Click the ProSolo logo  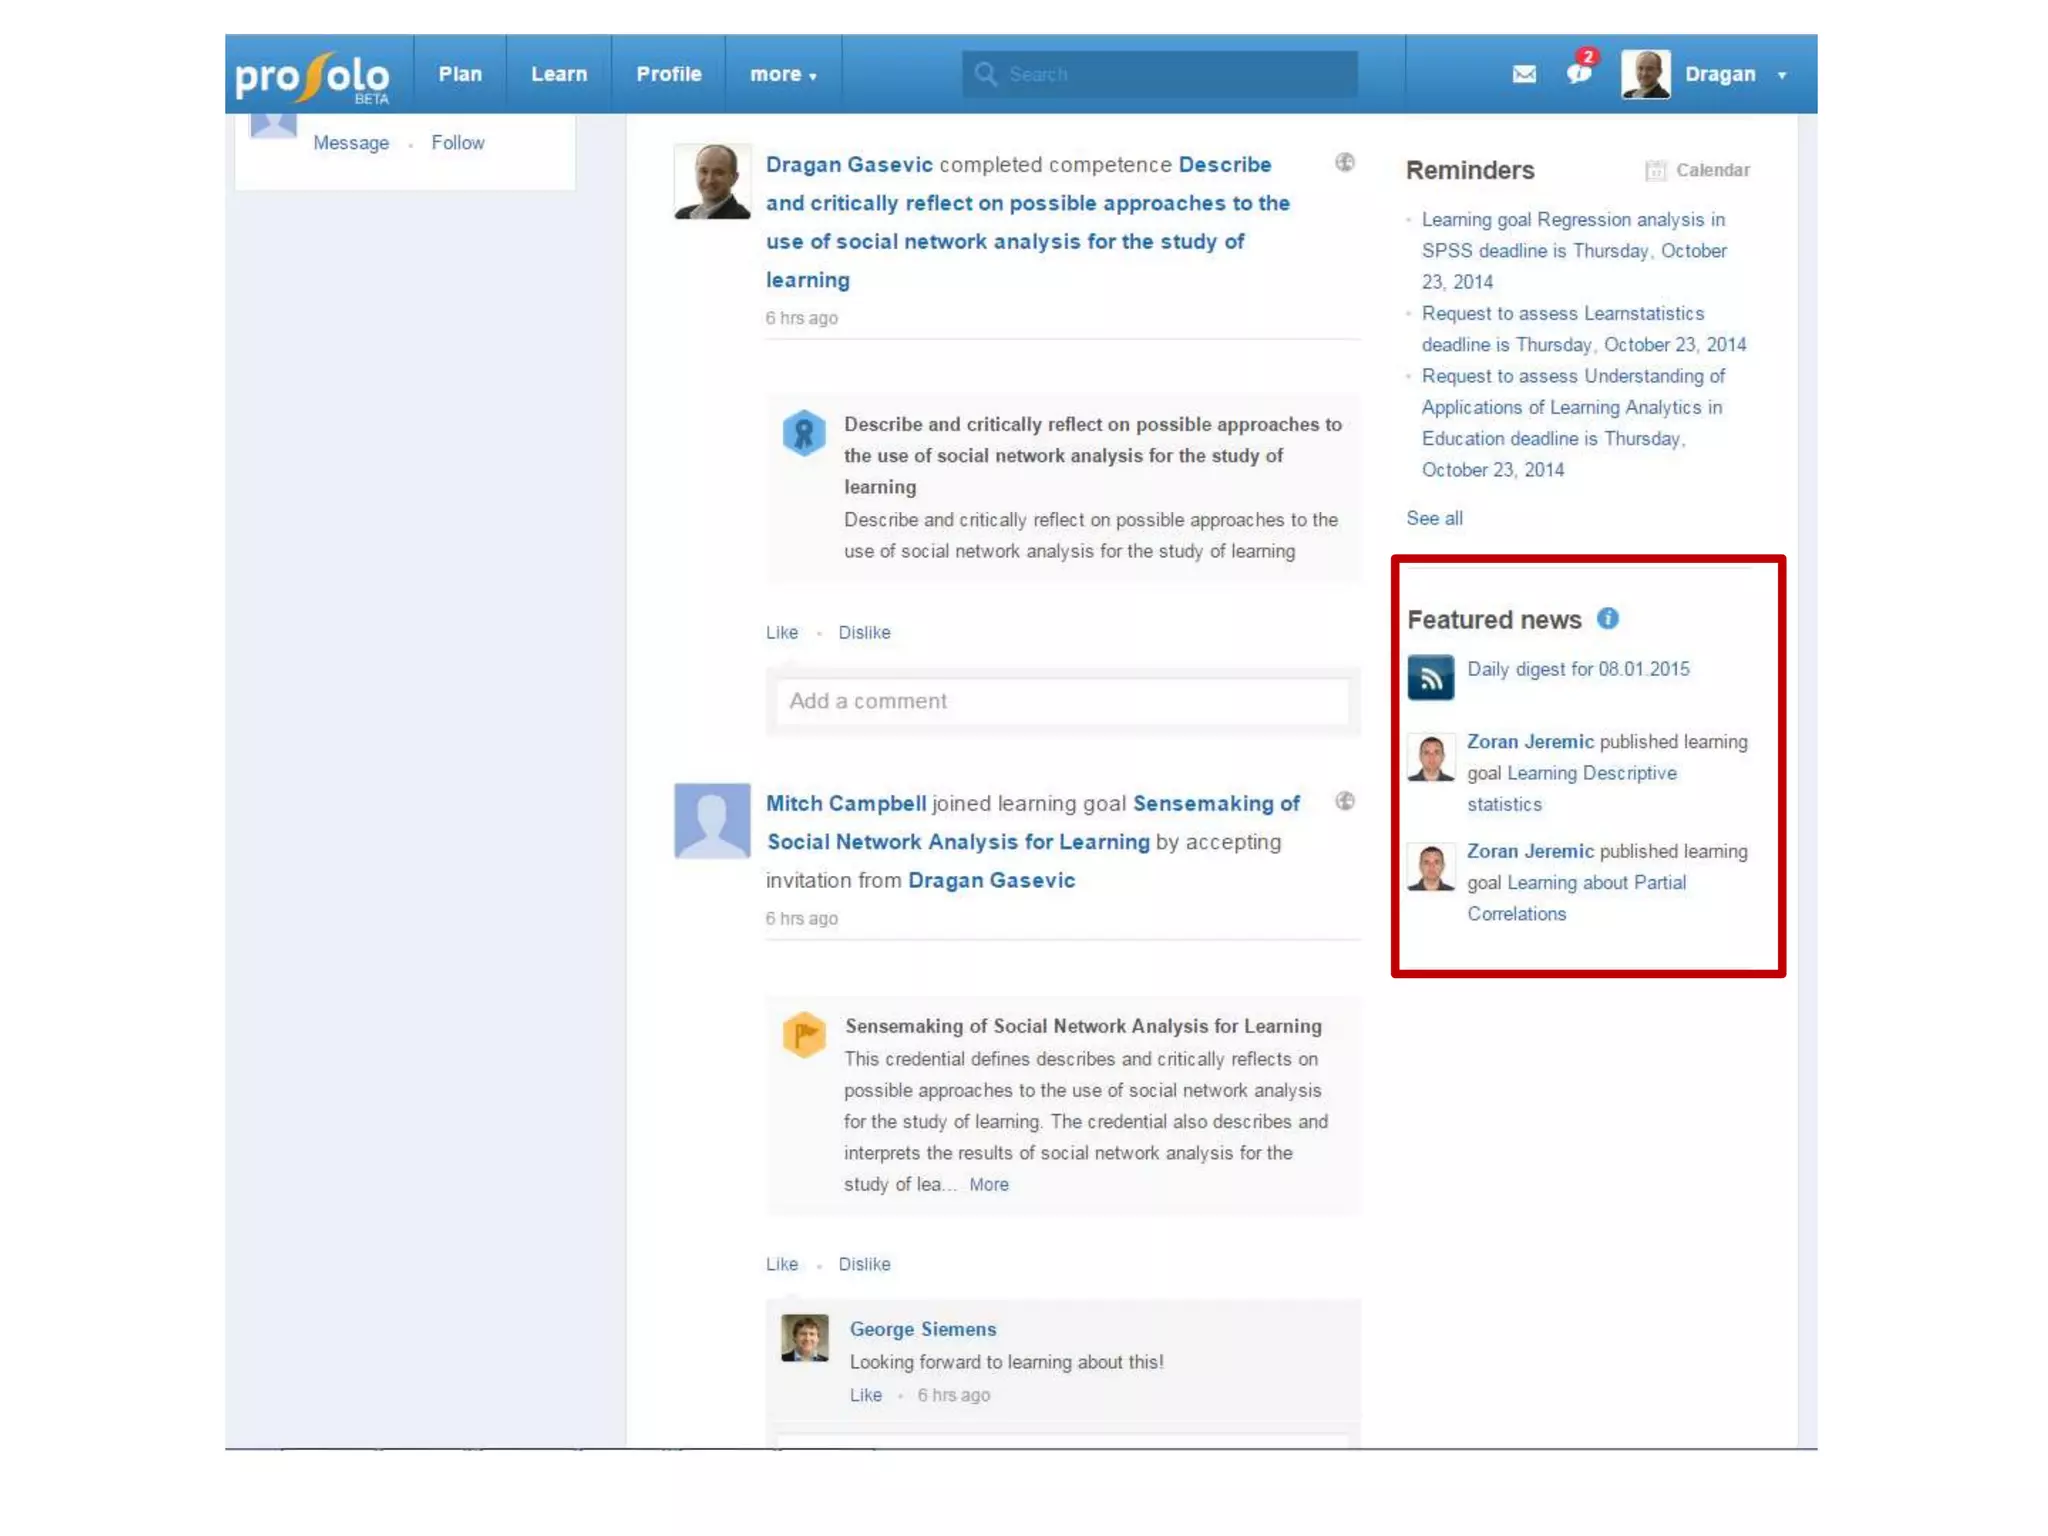[313, 76]
